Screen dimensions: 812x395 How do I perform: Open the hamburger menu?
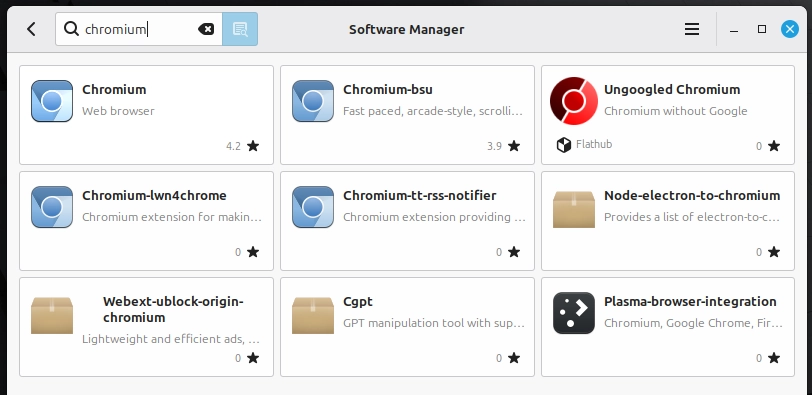pos(692,29)
